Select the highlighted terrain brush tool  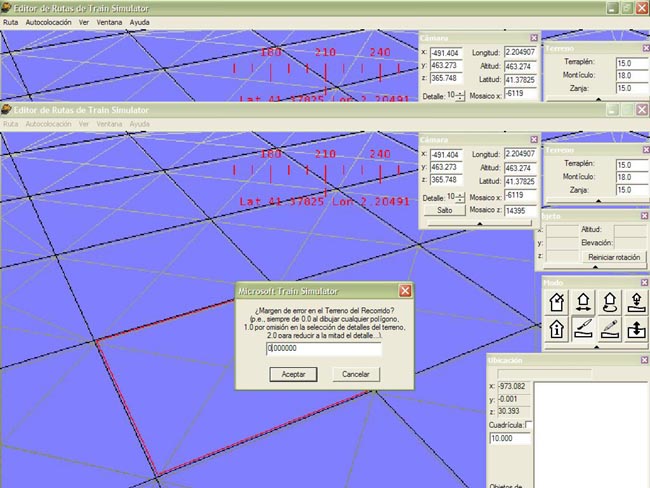point(582,328)
